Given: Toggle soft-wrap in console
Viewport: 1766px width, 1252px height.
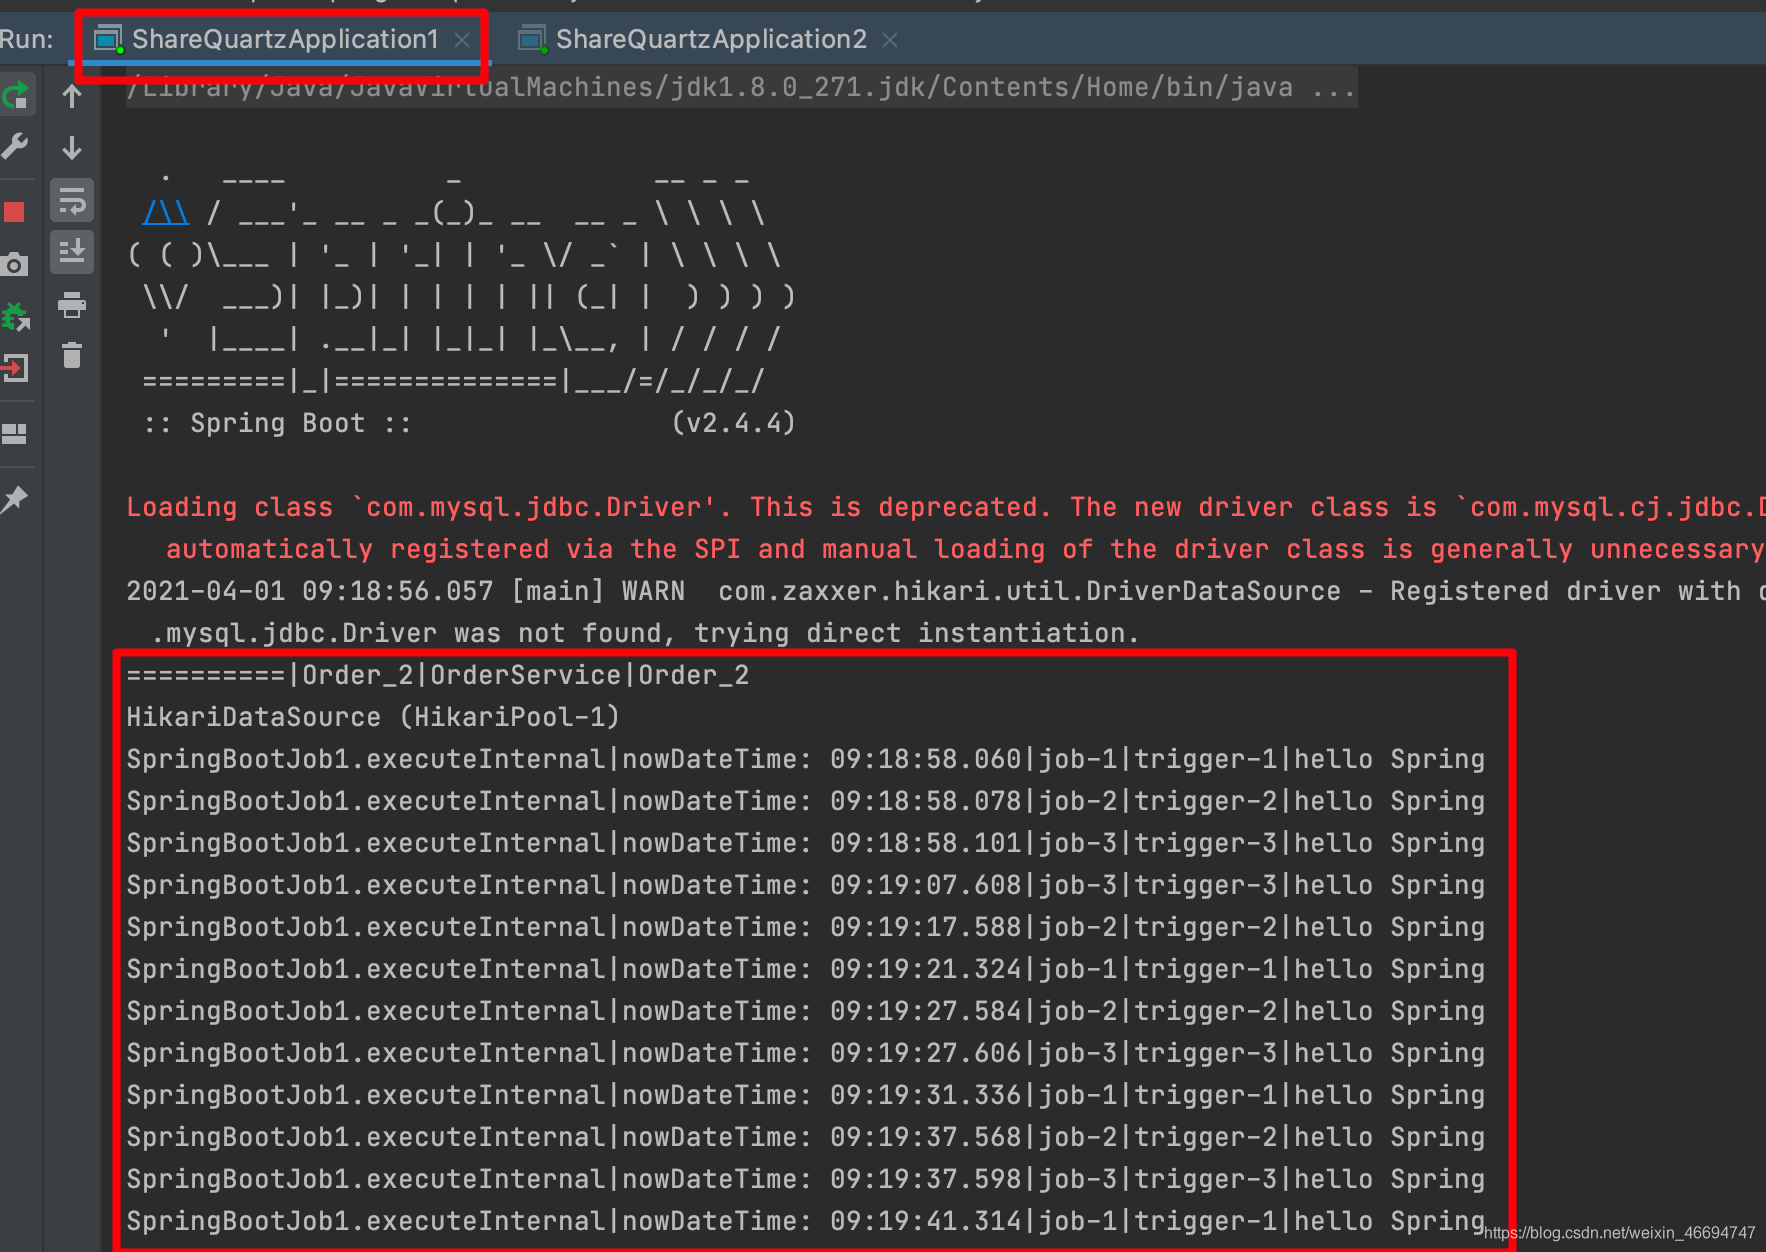Looking at the screenshot, I should 72,200.
